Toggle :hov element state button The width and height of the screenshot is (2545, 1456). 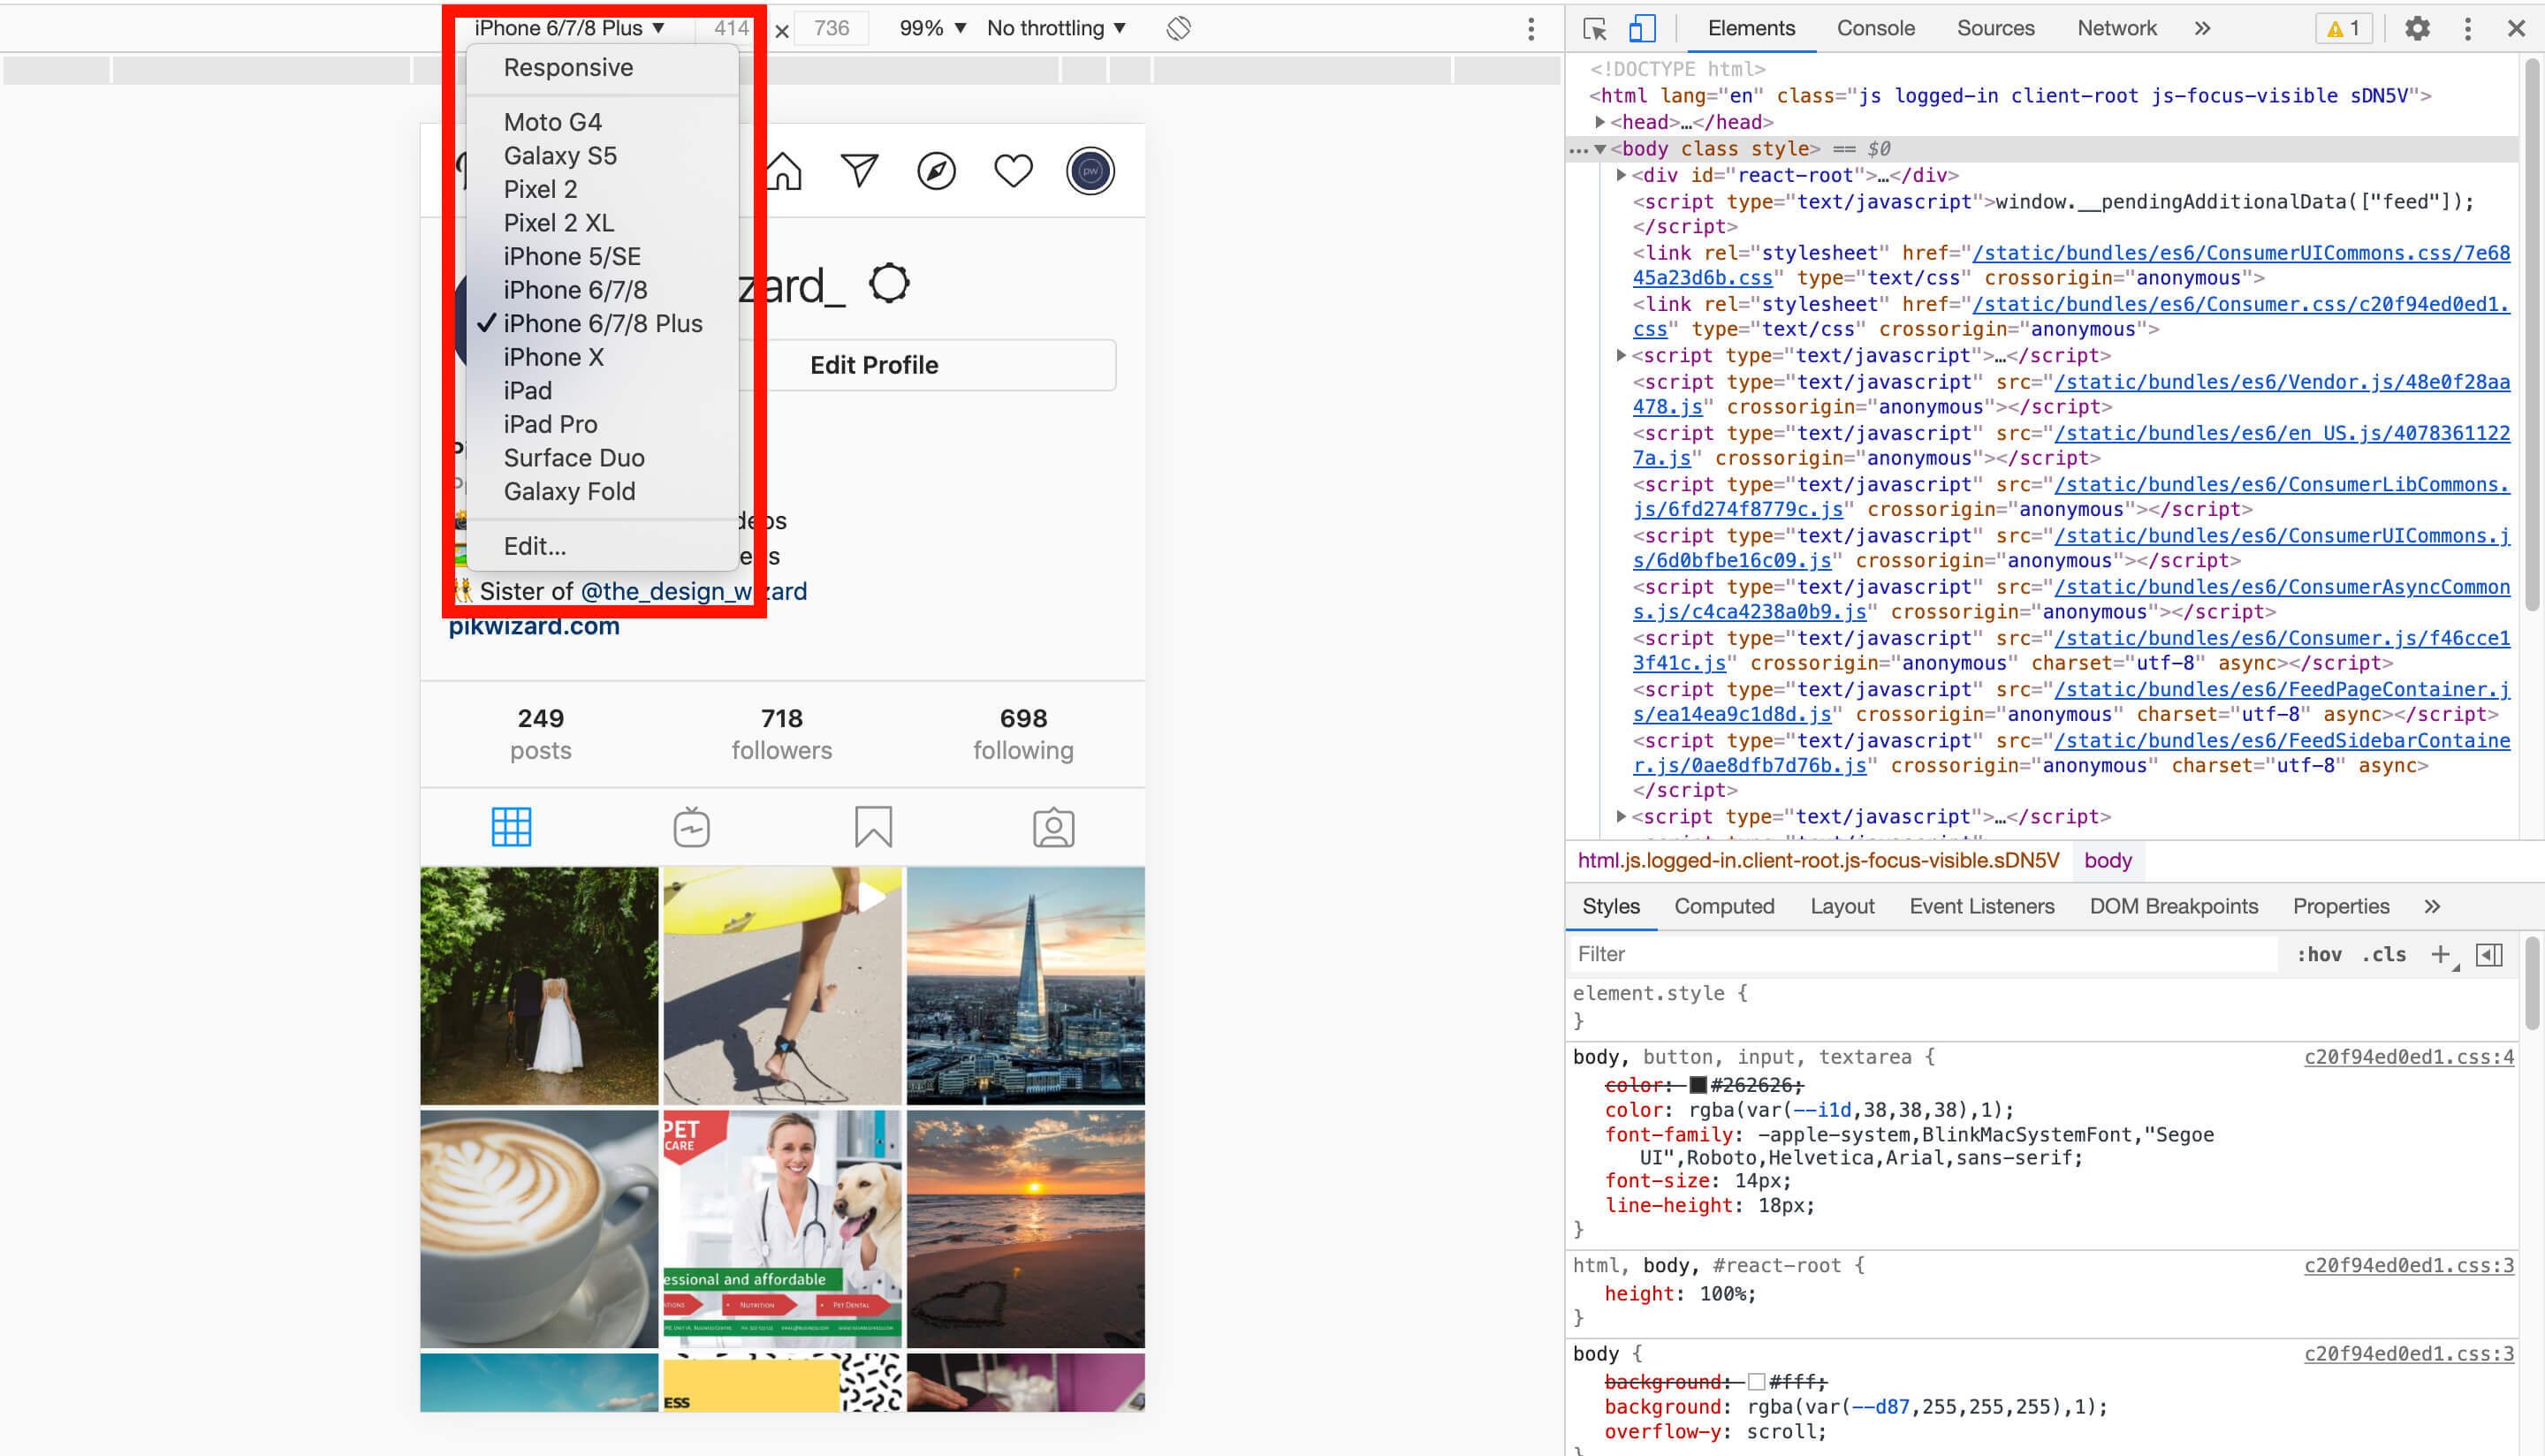[2319, 954]
